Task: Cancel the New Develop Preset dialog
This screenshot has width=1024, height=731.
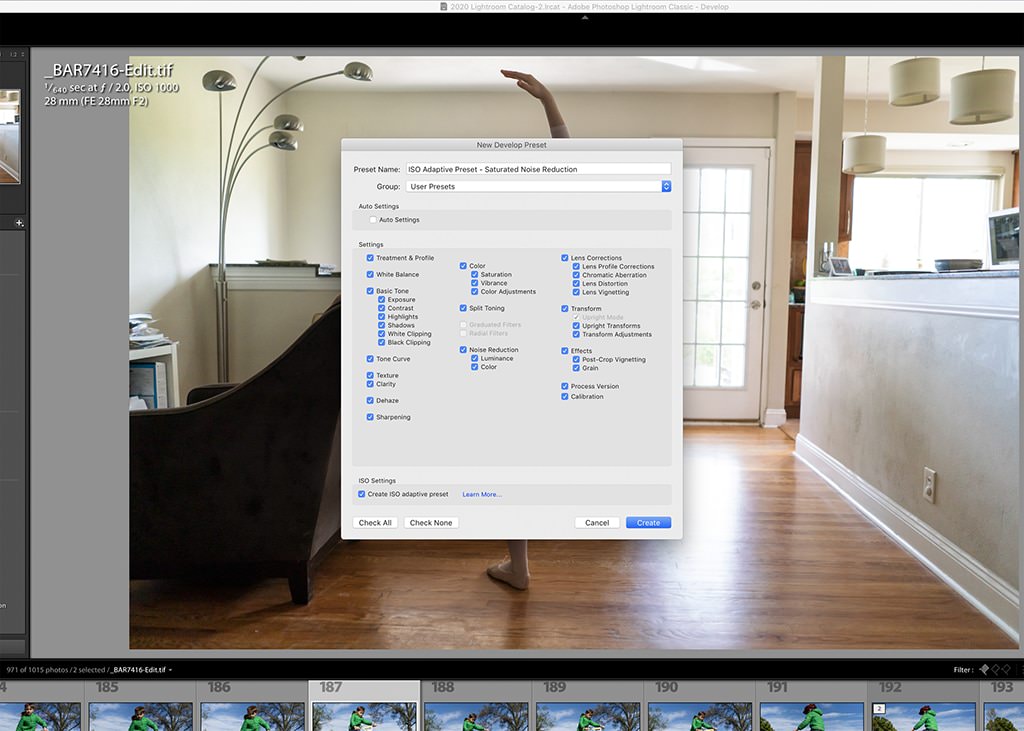Action: click(x=597, y=523)
